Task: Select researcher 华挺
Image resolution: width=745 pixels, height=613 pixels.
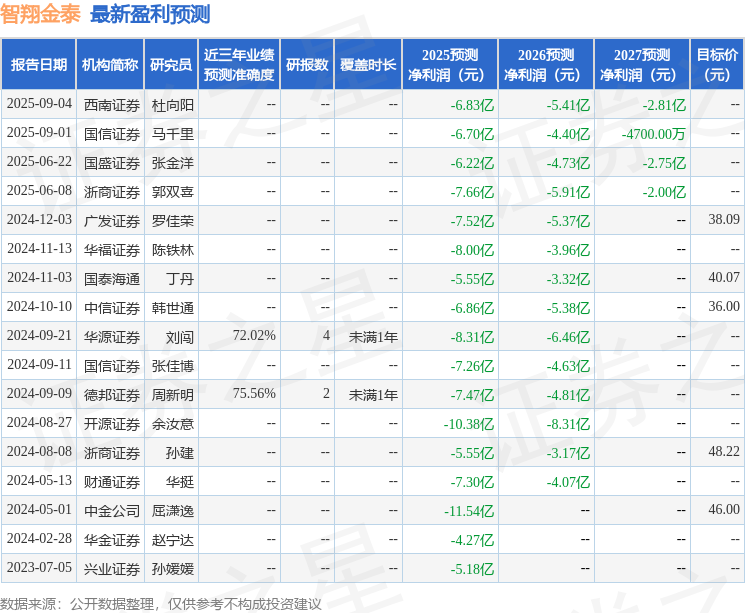Action: tap(180, 482)
